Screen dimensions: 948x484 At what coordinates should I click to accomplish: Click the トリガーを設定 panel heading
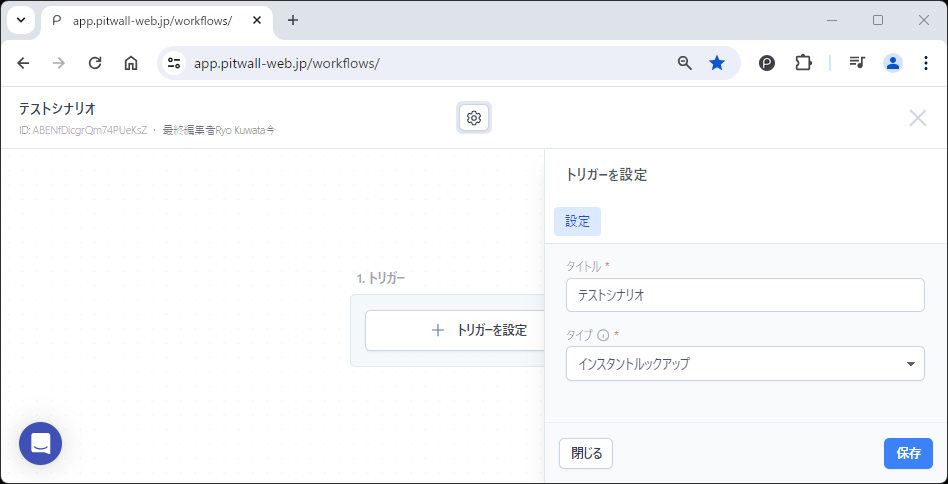pos(606,176)
